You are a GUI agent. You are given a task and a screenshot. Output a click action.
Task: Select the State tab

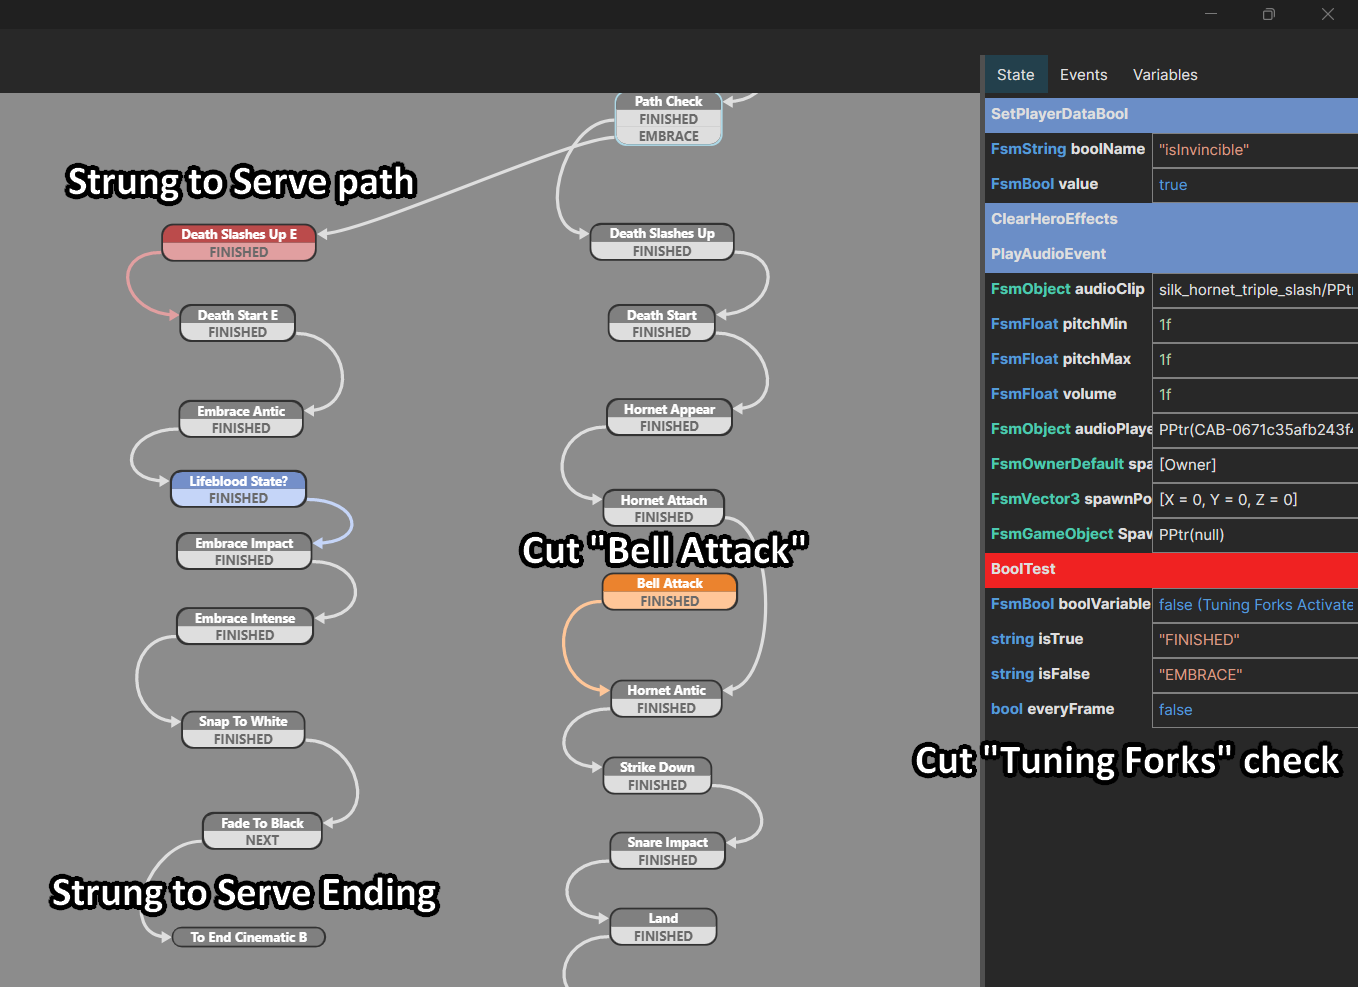[1015, 75]
